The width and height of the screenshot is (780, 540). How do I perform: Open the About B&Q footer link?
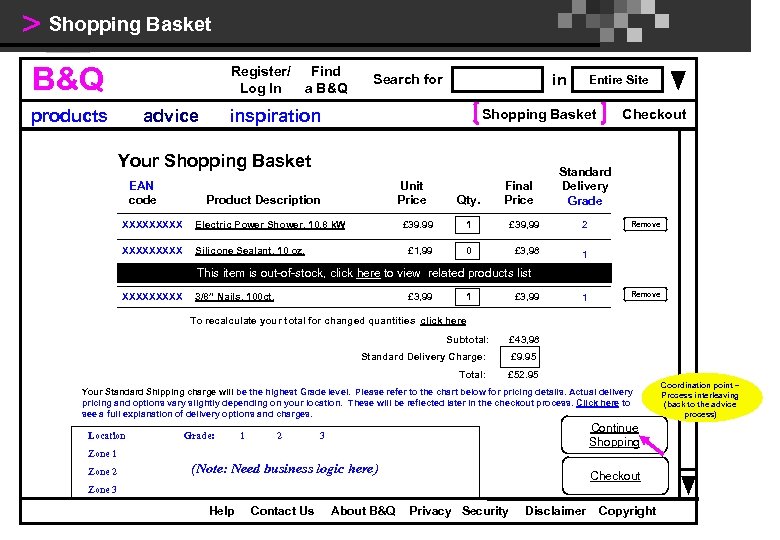(x=363, y=511)
